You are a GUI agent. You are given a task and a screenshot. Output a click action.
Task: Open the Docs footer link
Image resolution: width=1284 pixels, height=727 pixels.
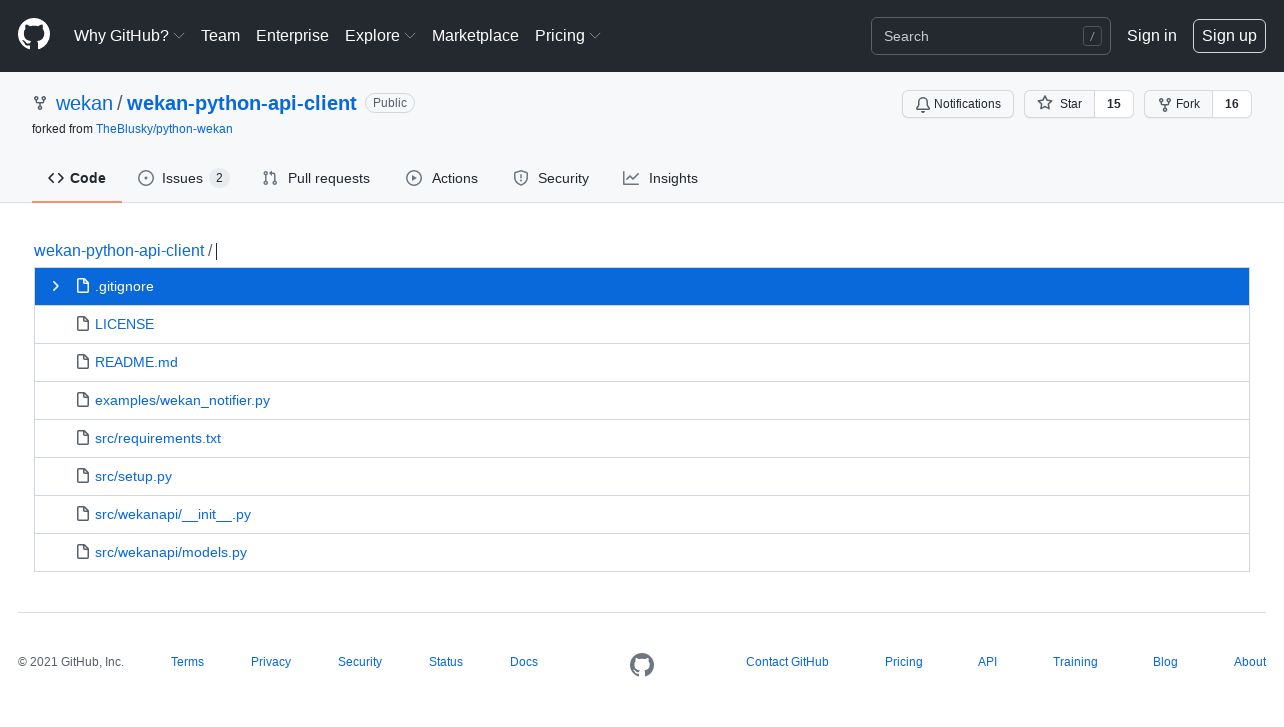click(x=524, y=662)
